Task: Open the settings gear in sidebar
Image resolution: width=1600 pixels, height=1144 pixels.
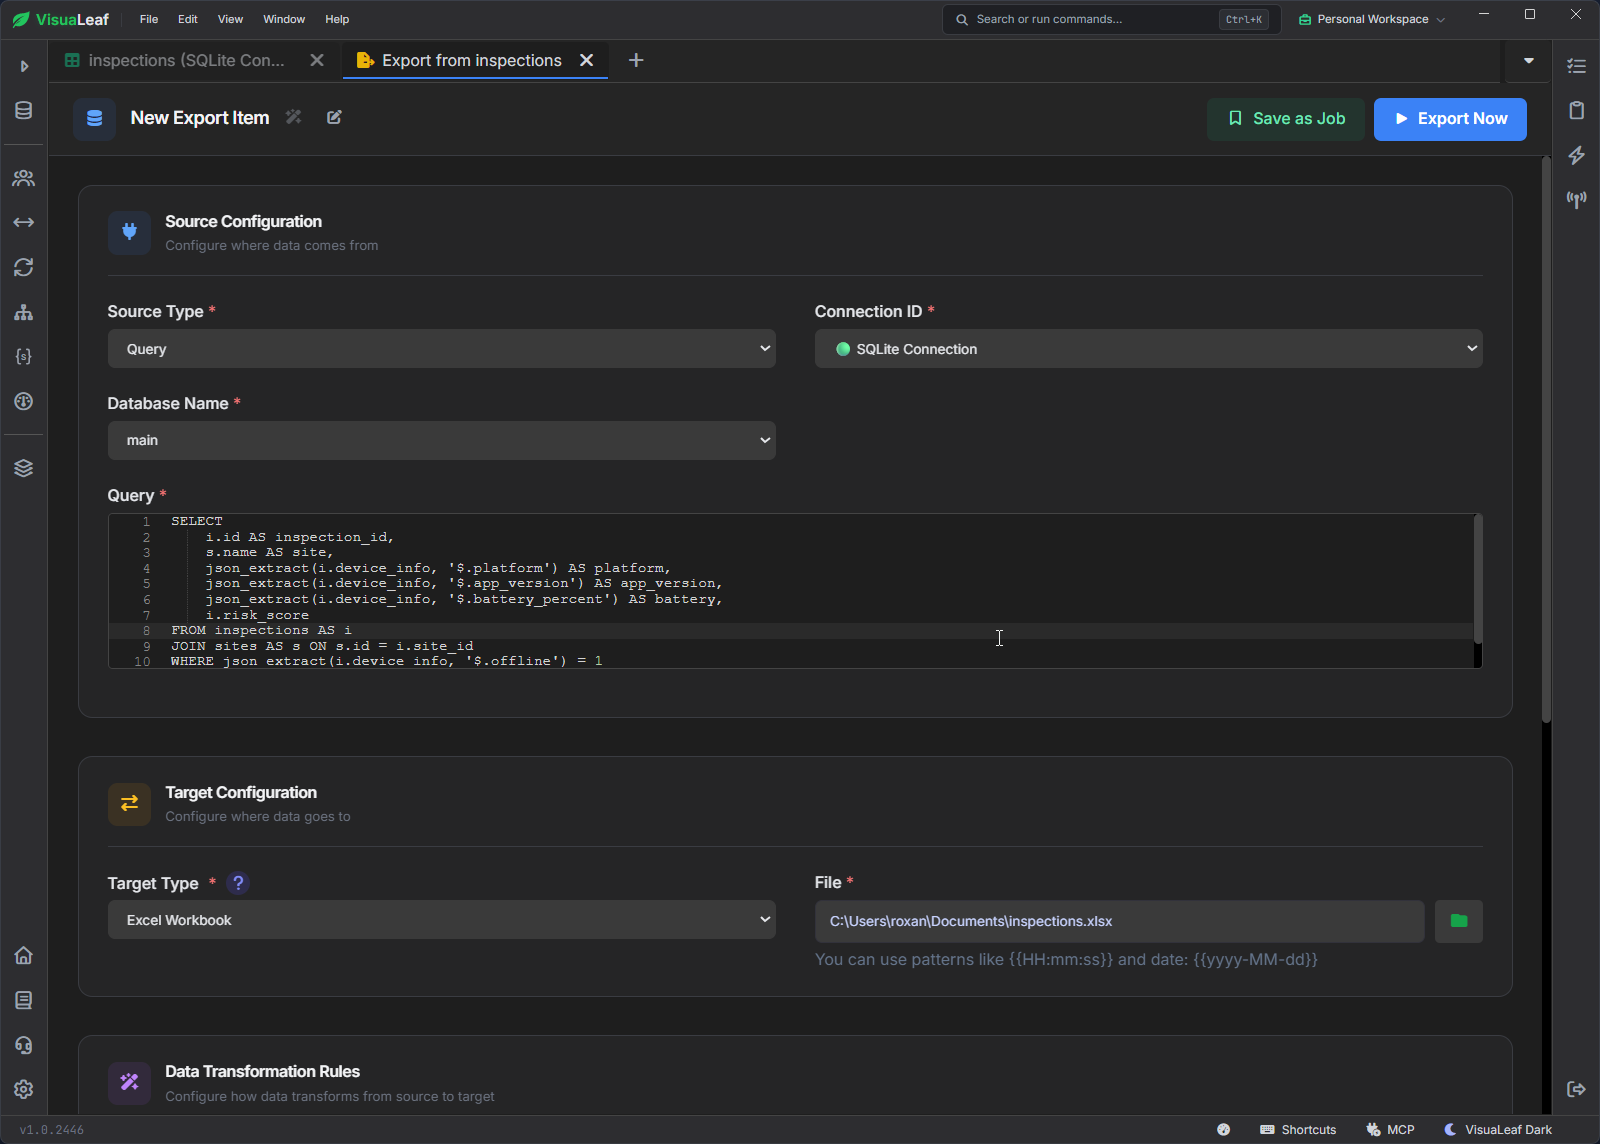Action: pos(24,1089)
